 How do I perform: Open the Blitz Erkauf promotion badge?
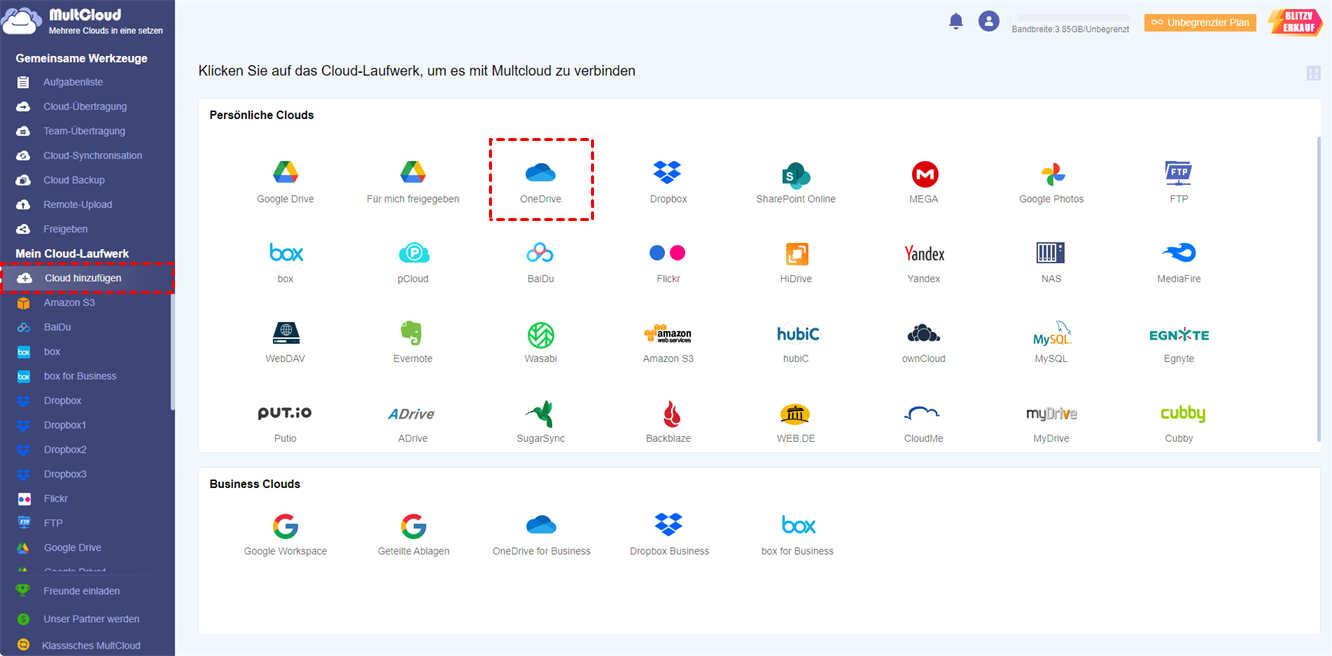tap(1295, 22)
